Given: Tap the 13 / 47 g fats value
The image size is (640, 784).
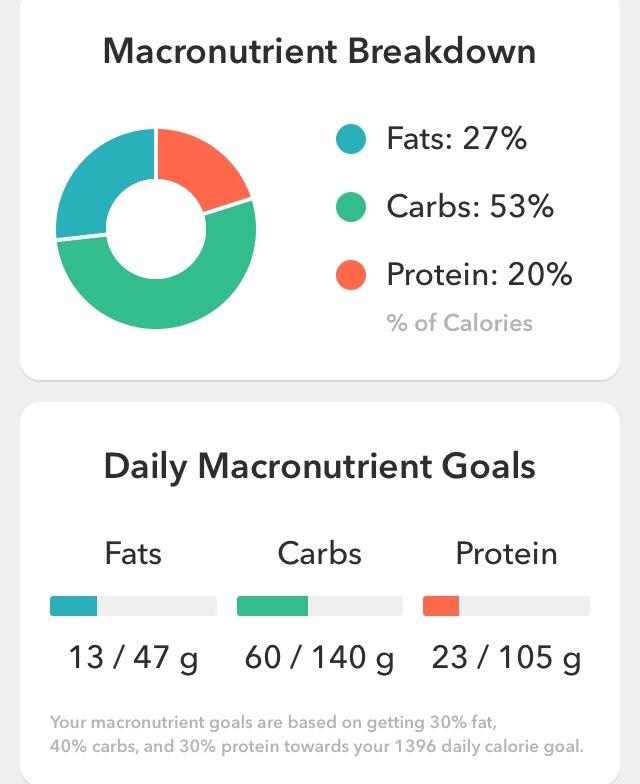Looking at the screenshot, I should click(133, 658).
